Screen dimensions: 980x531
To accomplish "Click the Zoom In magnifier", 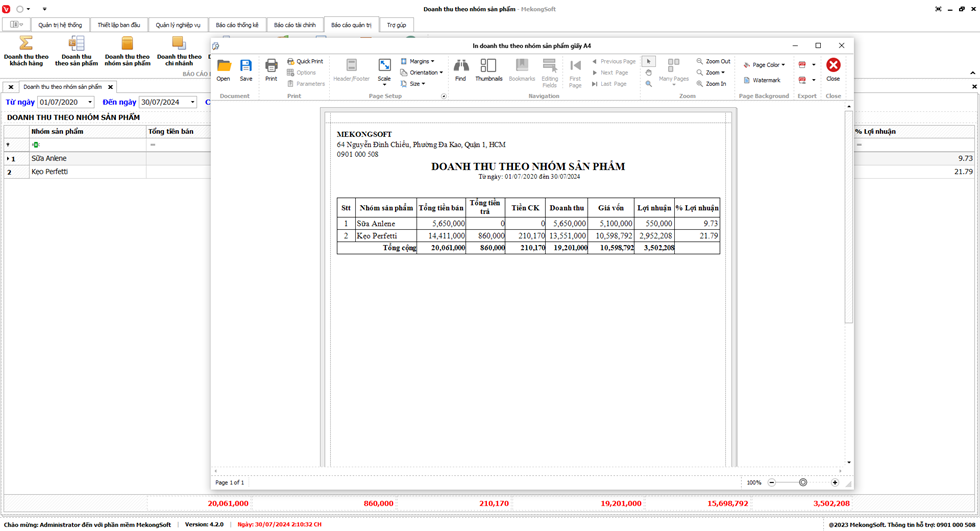I will click(x=712, y=84).
